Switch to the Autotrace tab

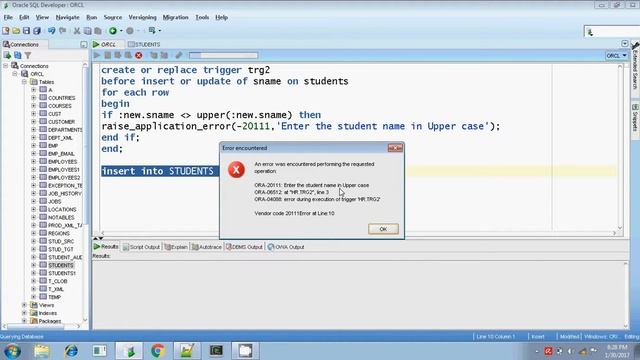(207, 247)
